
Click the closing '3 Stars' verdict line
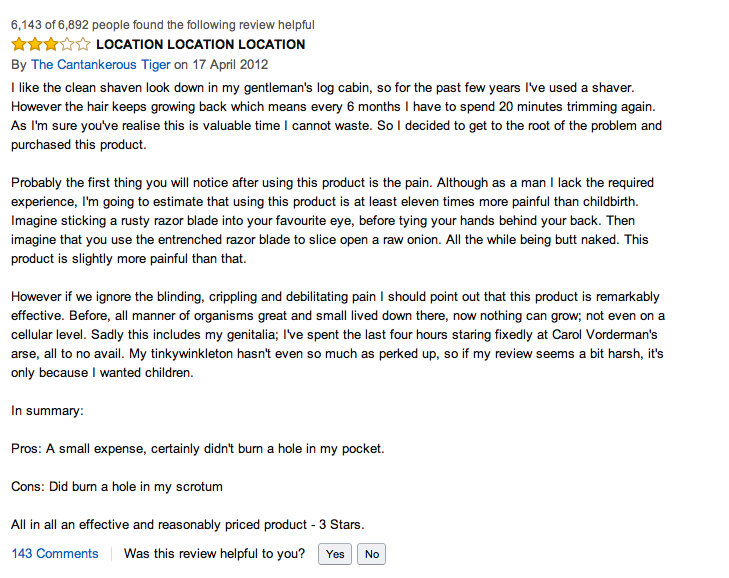188,525
